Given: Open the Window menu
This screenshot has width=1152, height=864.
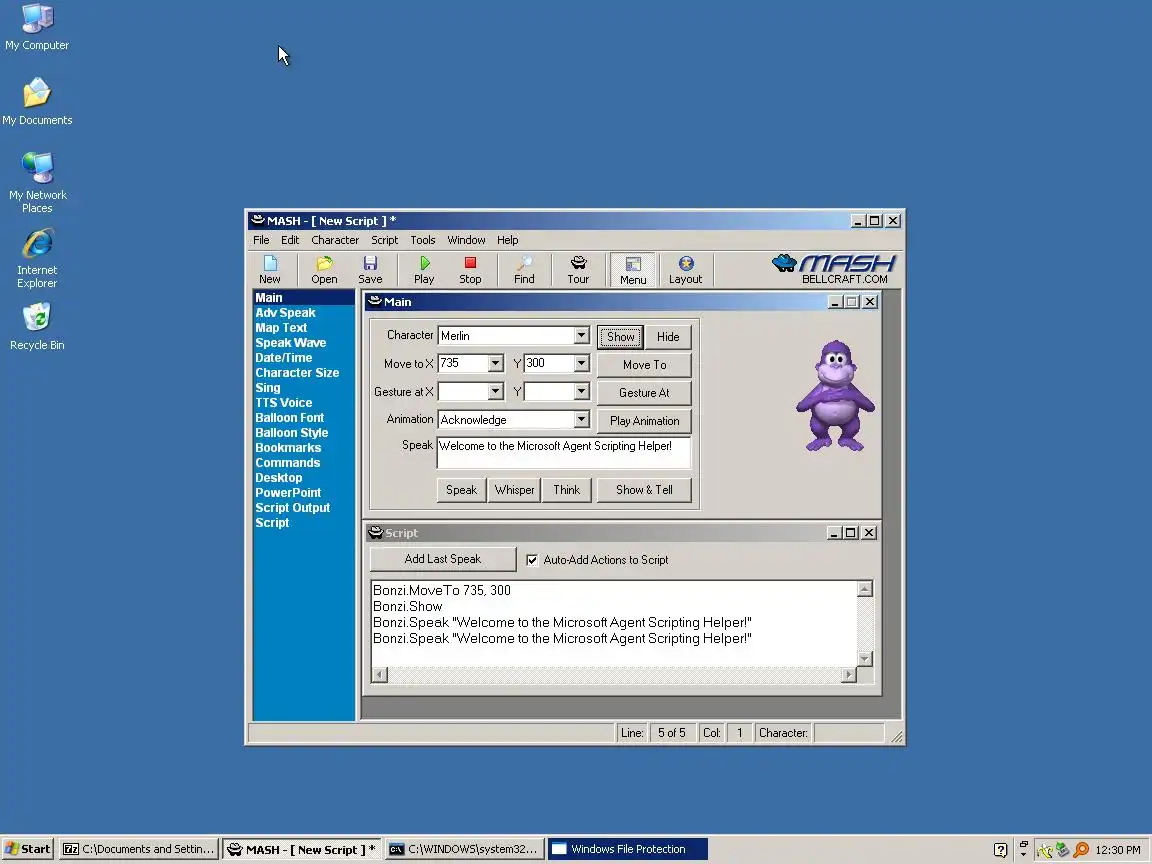Looking at the screenshot, I should 467,240.
